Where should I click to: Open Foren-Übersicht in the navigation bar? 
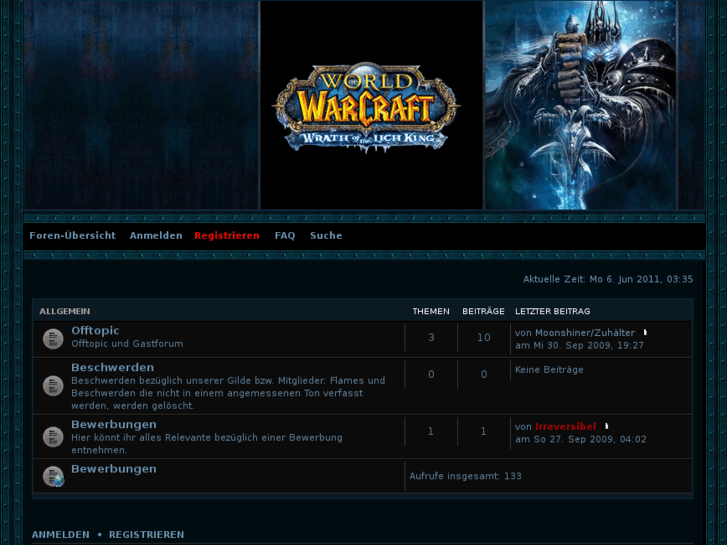coord(72,236)
